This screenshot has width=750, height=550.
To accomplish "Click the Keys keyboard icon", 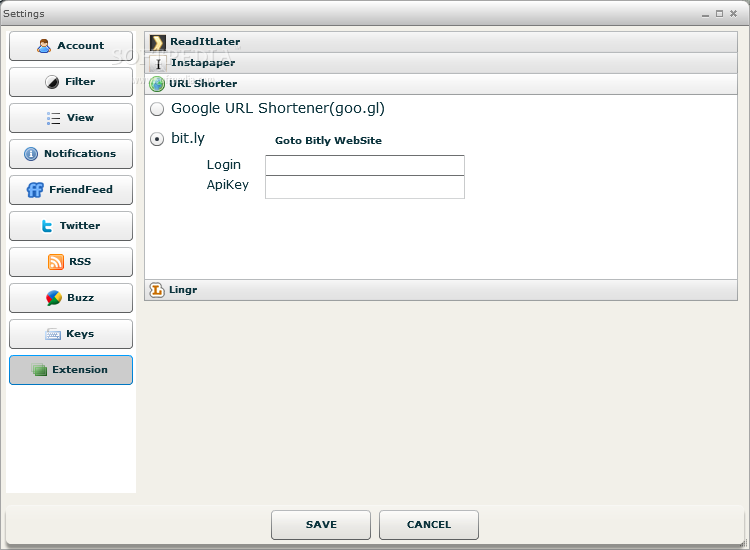I will (x=53, y=334).
